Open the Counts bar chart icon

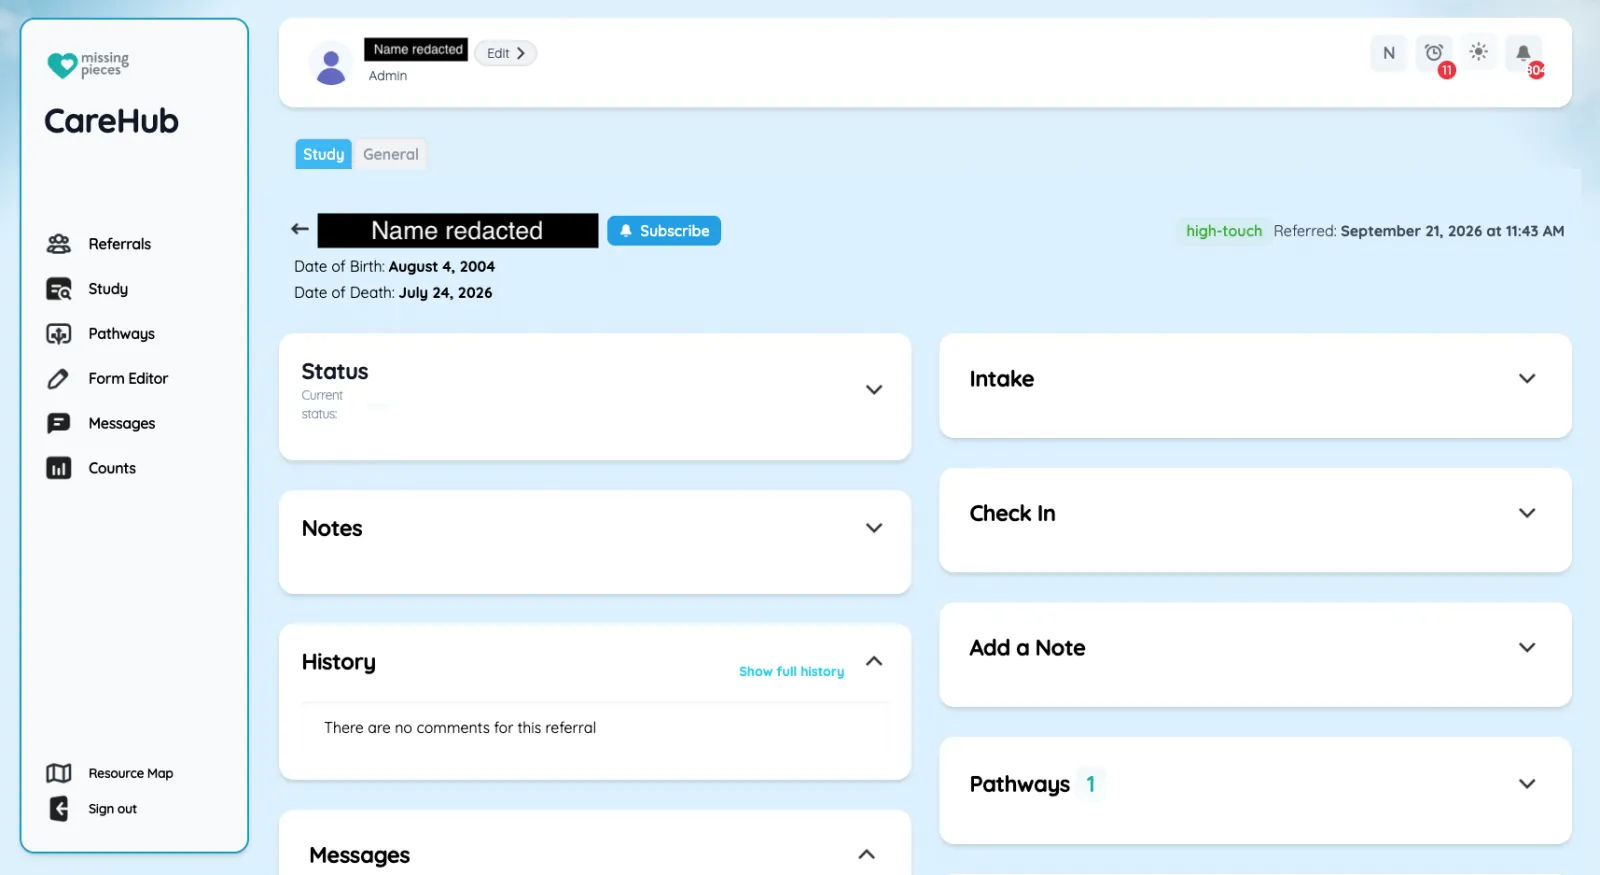[59, 468]
